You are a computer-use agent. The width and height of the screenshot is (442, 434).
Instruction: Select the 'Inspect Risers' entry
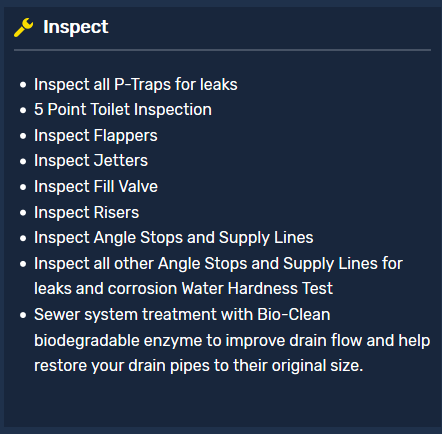click(87, 212)
